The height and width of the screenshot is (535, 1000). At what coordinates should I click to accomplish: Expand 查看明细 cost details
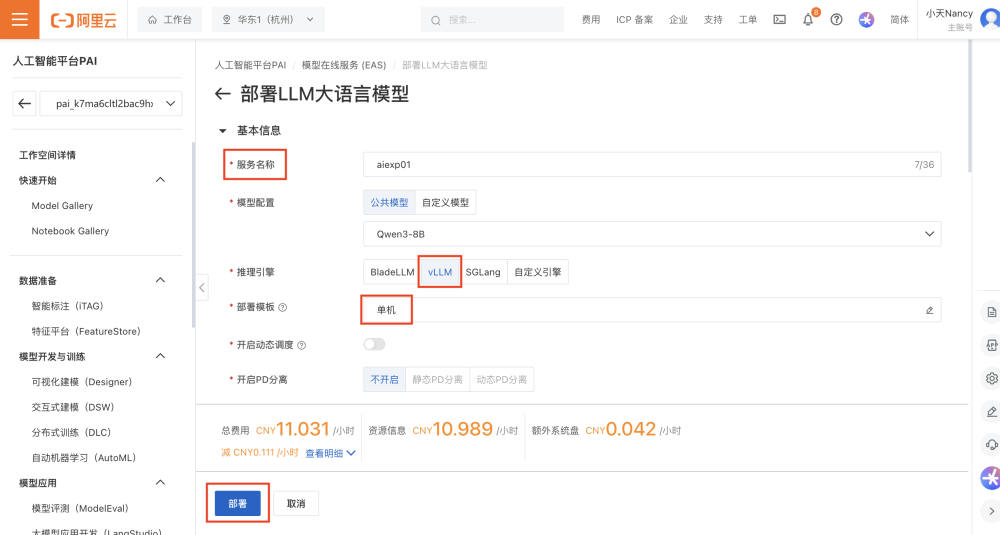coord(330,453)
